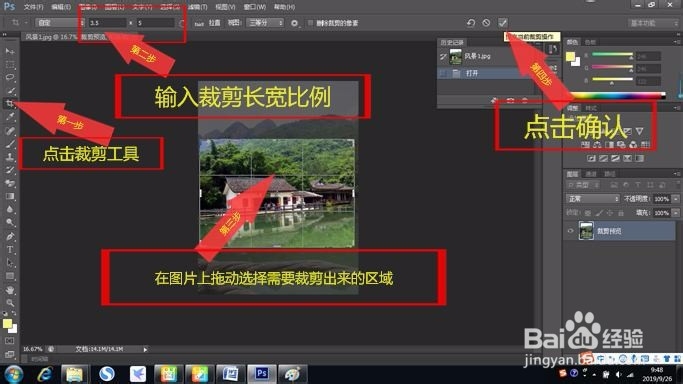683x384 pixels.
Task: Open the layer filter type dropdown
Action: point(584,185)
